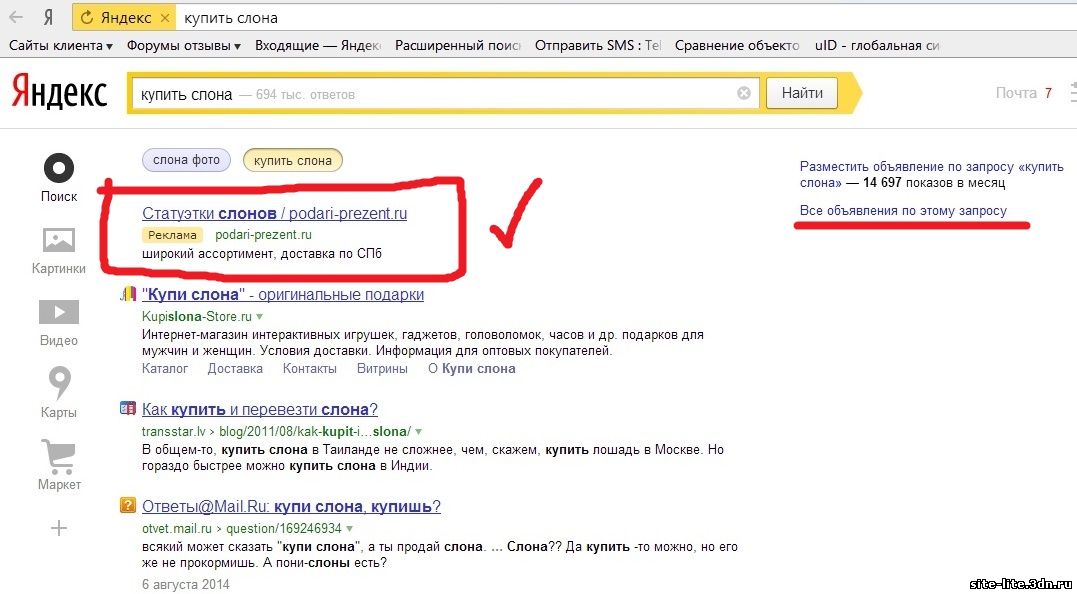Open the Сравнение объектов bookmark
Screen dimensions: 1077x594
pyautogui.click(x=737, y=46)
